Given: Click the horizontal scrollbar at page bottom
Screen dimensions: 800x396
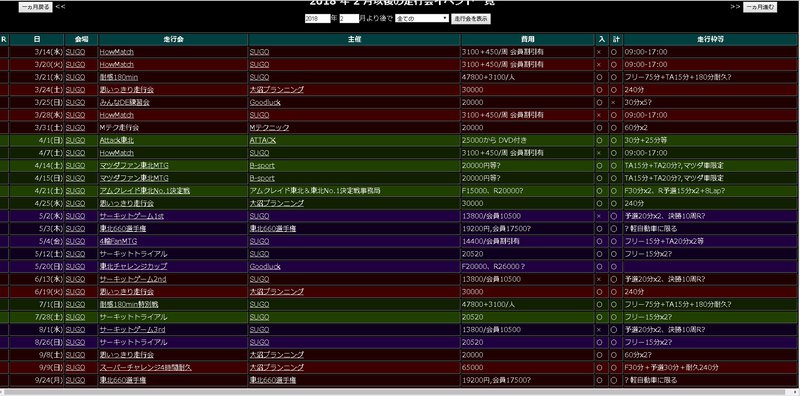Looking at the screenshot, I should point(400,392).
